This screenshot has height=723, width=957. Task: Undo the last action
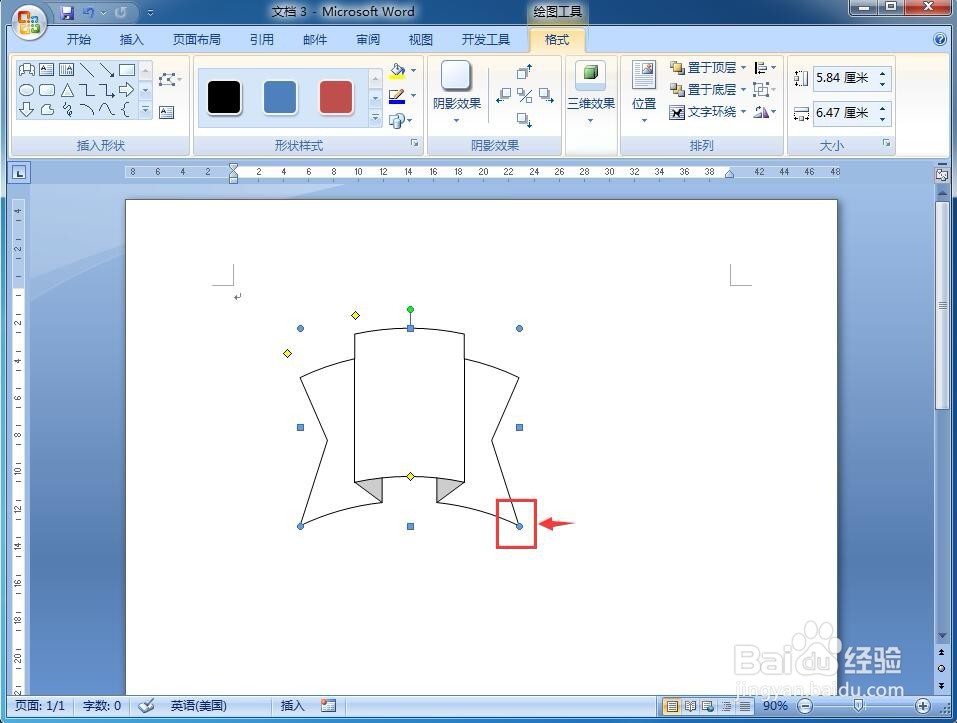88,12
